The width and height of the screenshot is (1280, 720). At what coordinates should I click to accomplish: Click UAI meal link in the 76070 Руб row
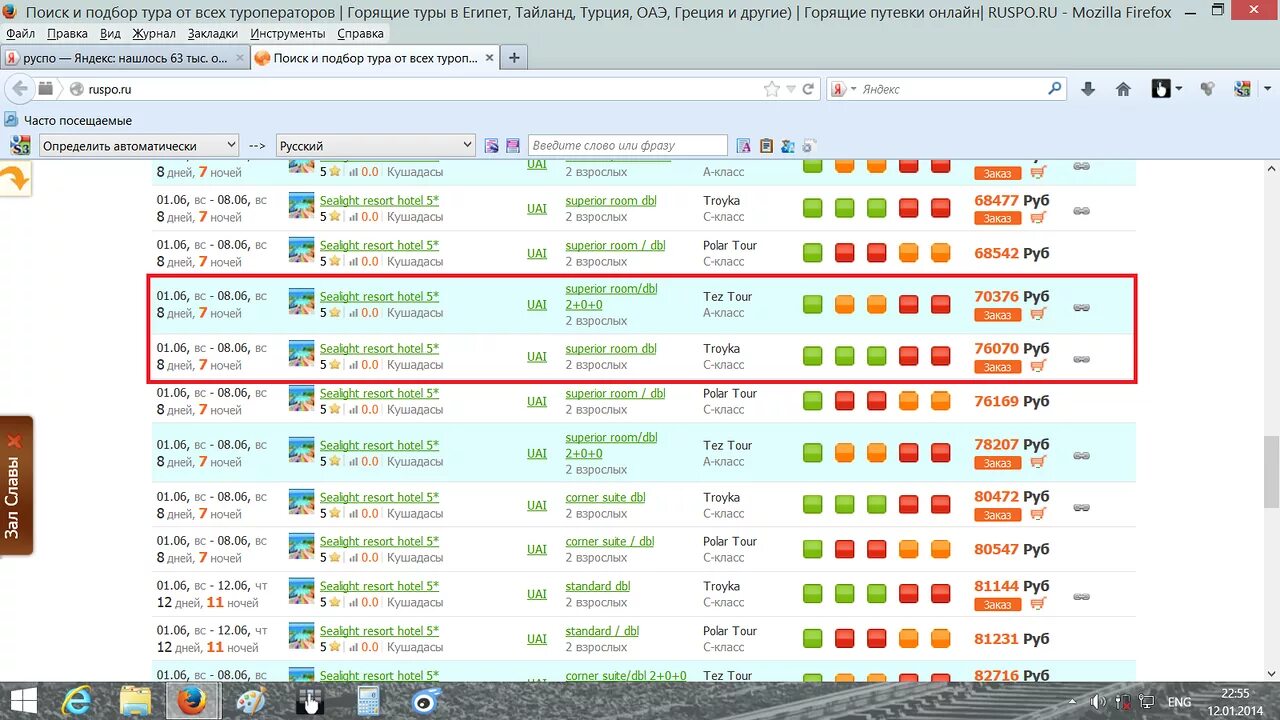[537, 357]
